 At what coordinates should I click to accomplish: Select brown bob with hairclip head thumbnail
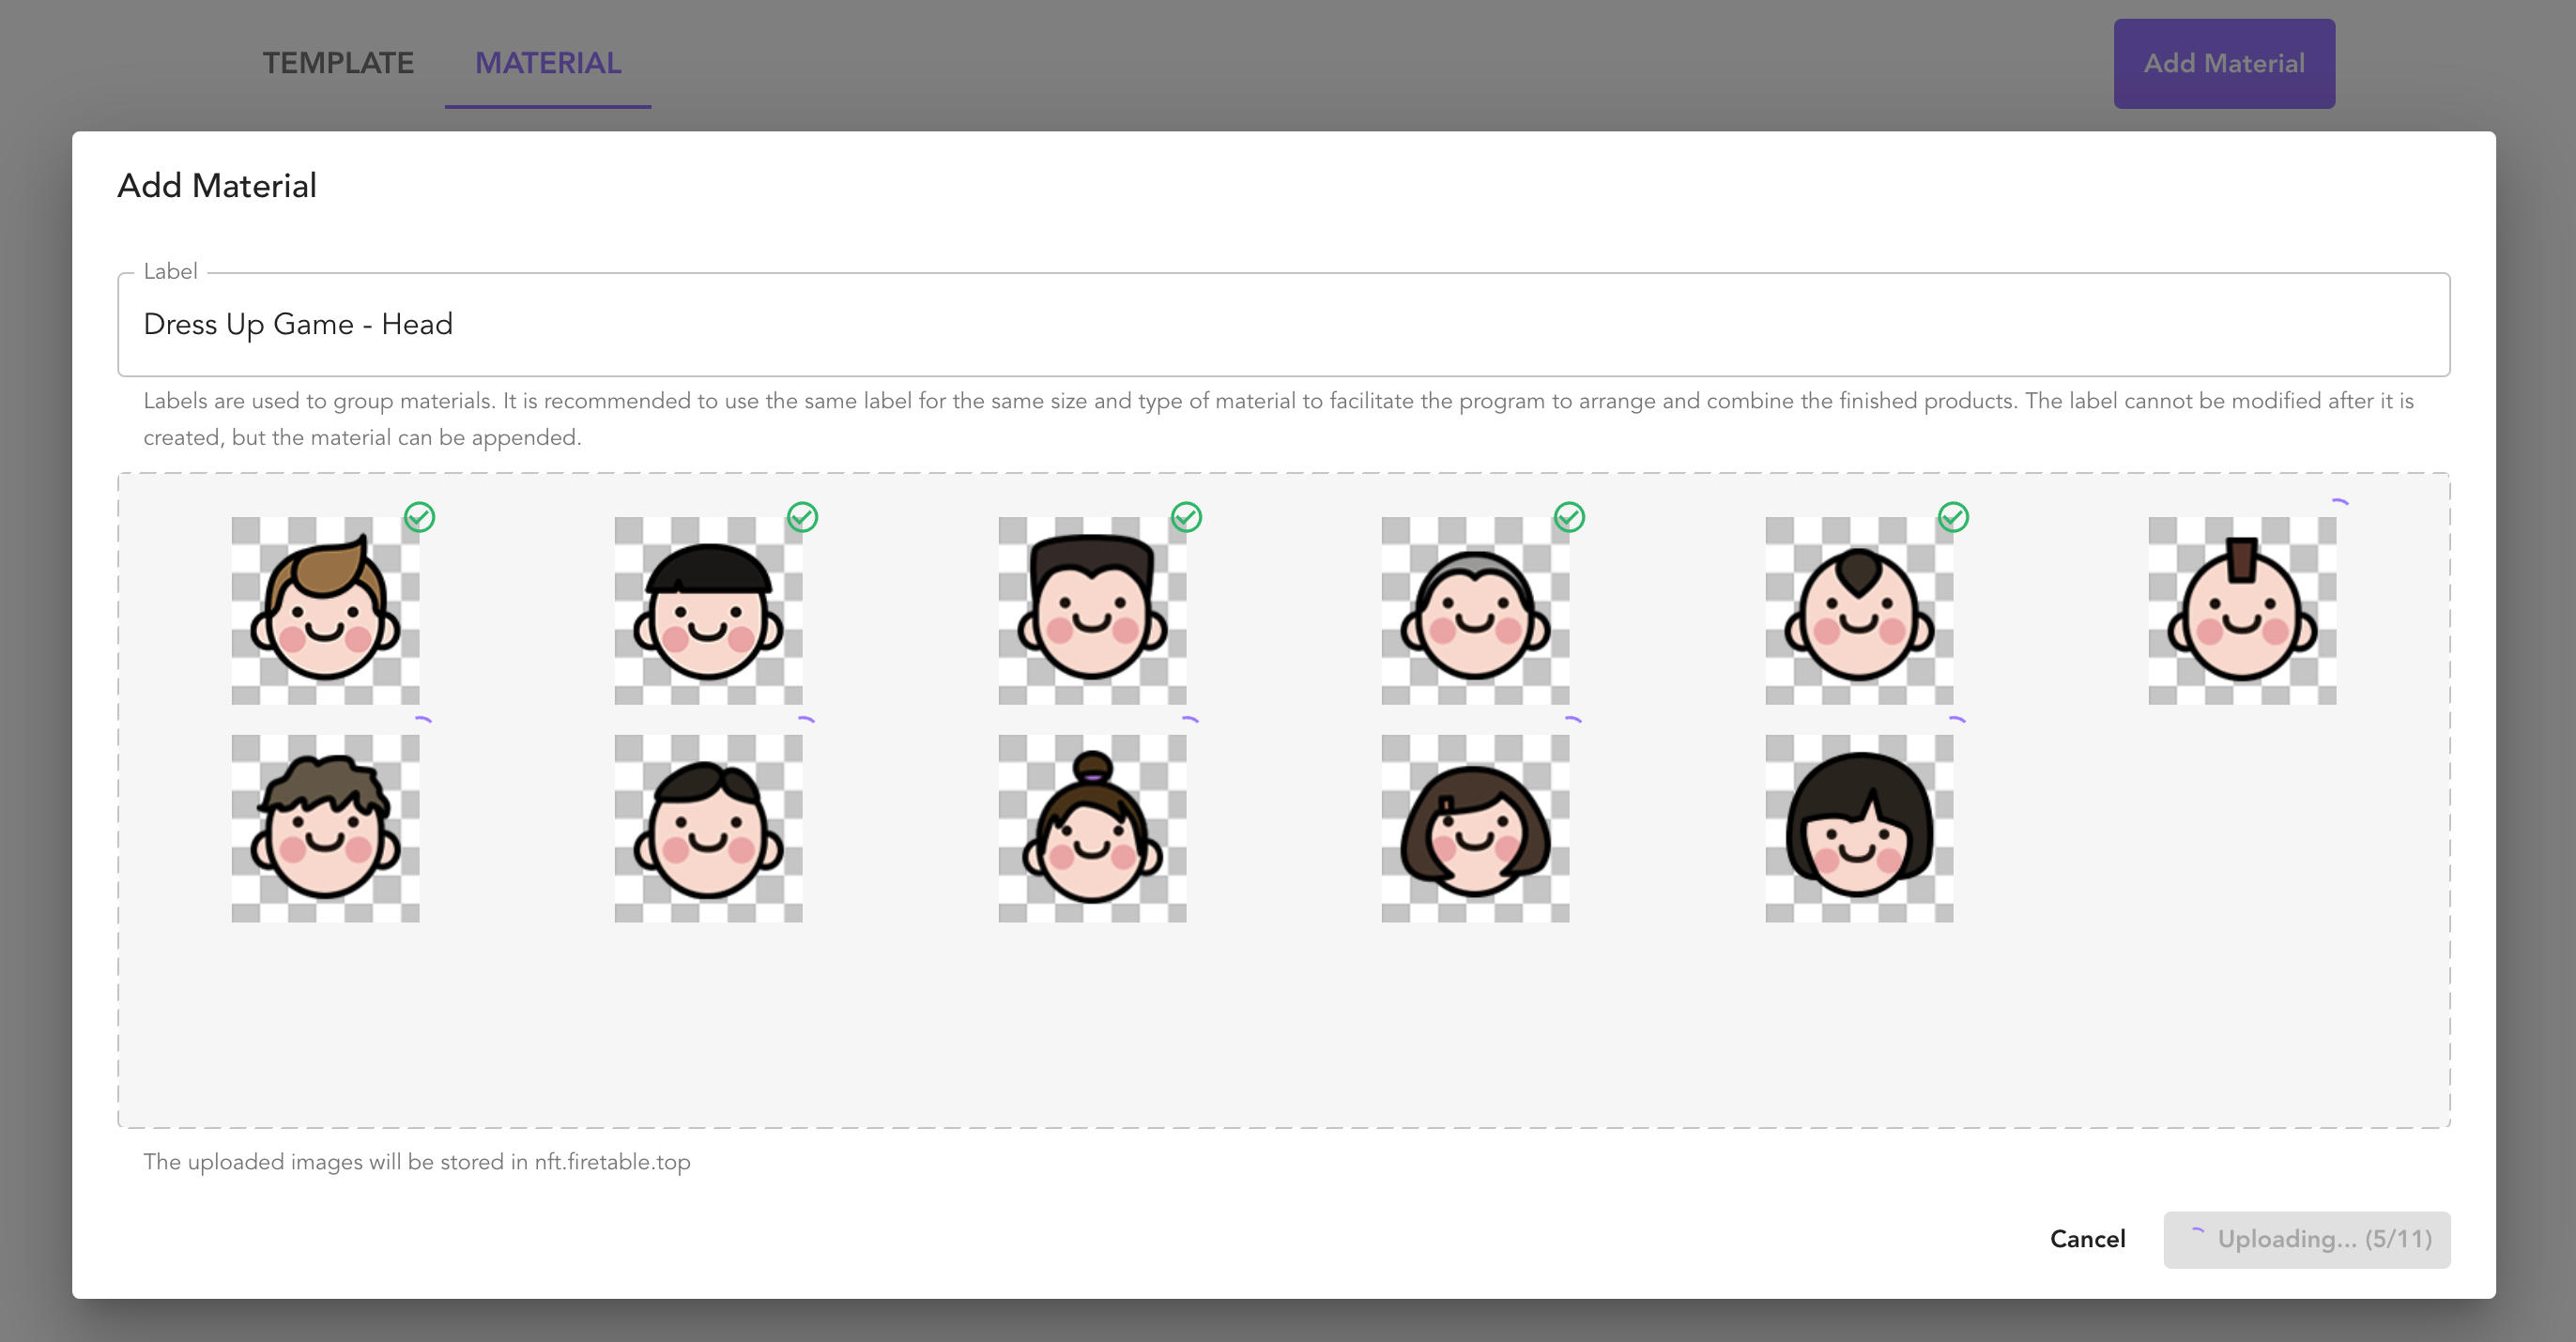[x=1475, y=829]
